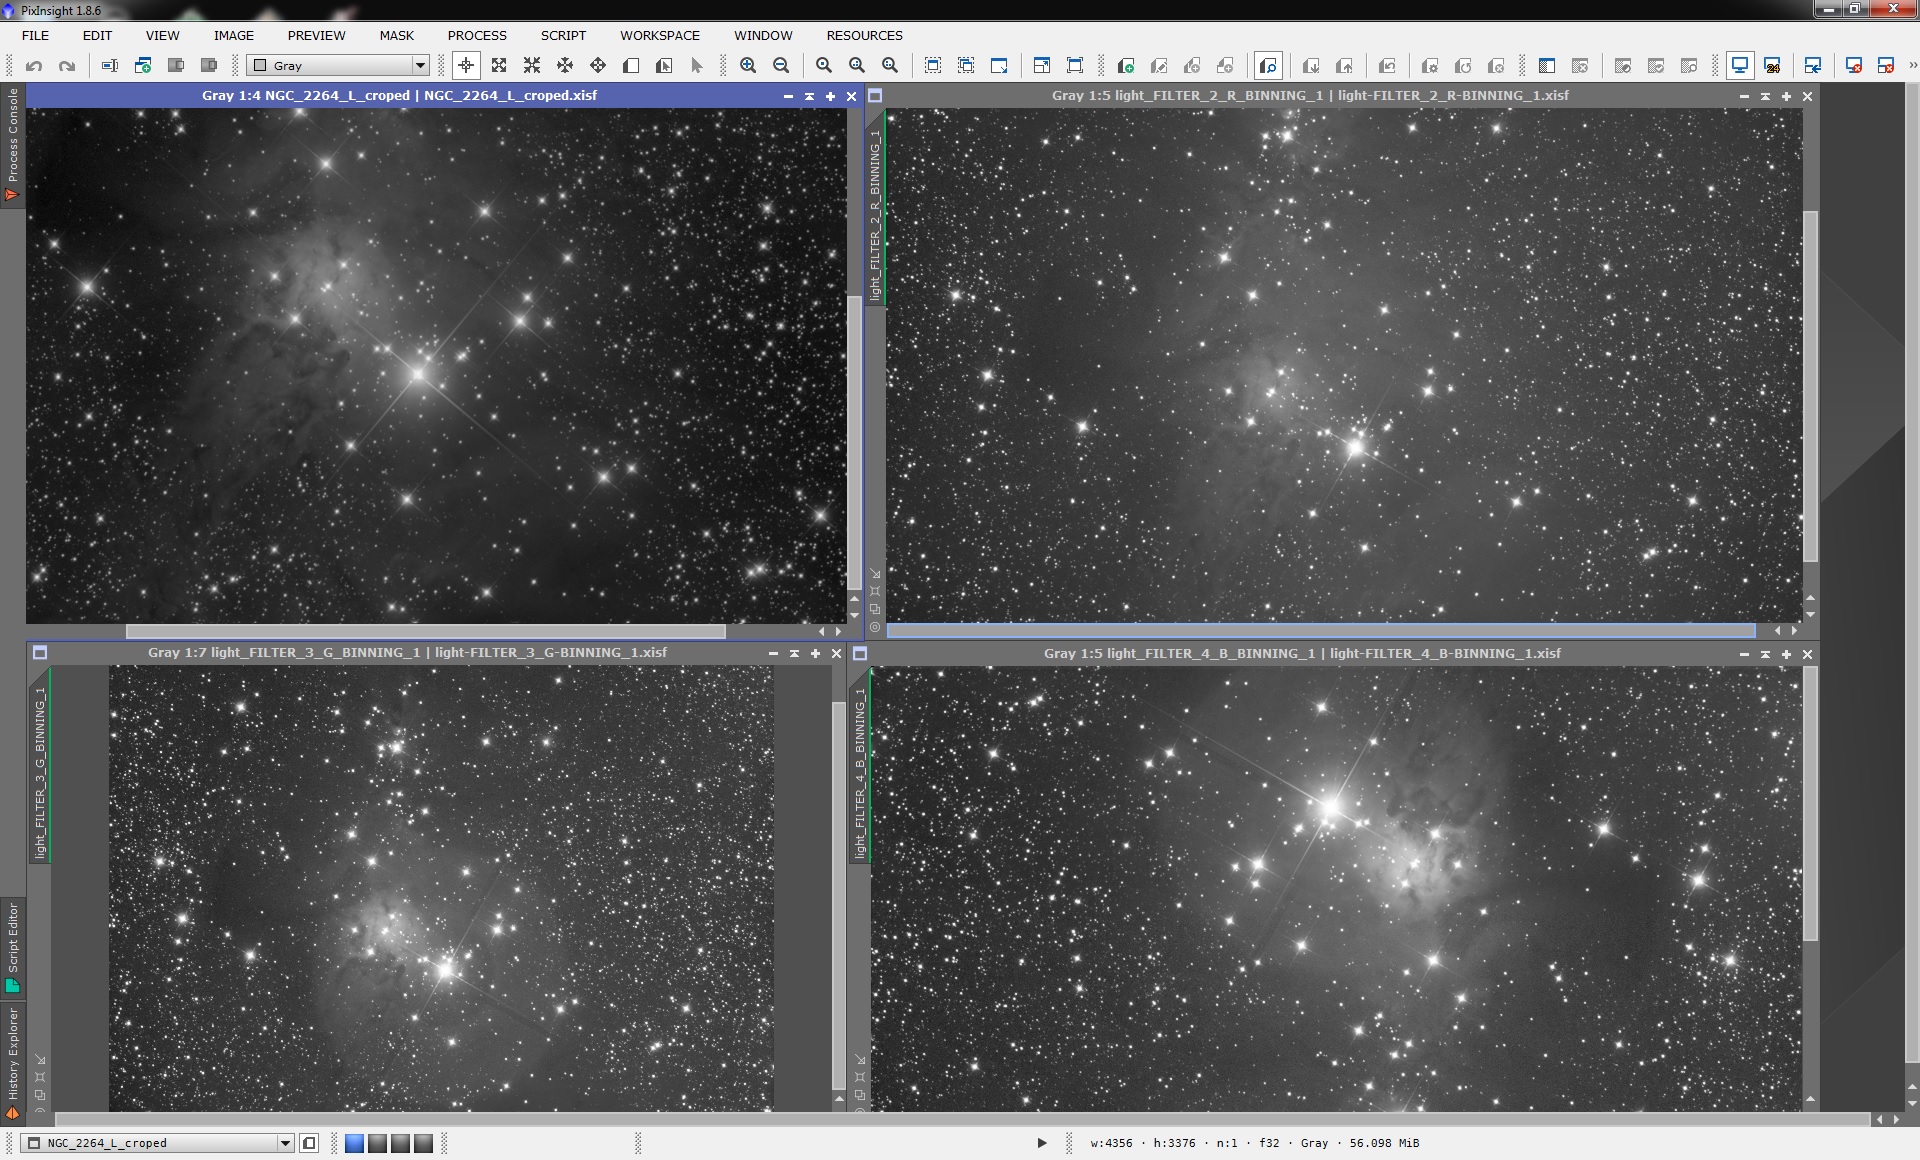Viewport: 1920px width, 1160px height.
Task: Click the vertical scrollbar of FILTER_2_R window
Action: coord(1811,386)
